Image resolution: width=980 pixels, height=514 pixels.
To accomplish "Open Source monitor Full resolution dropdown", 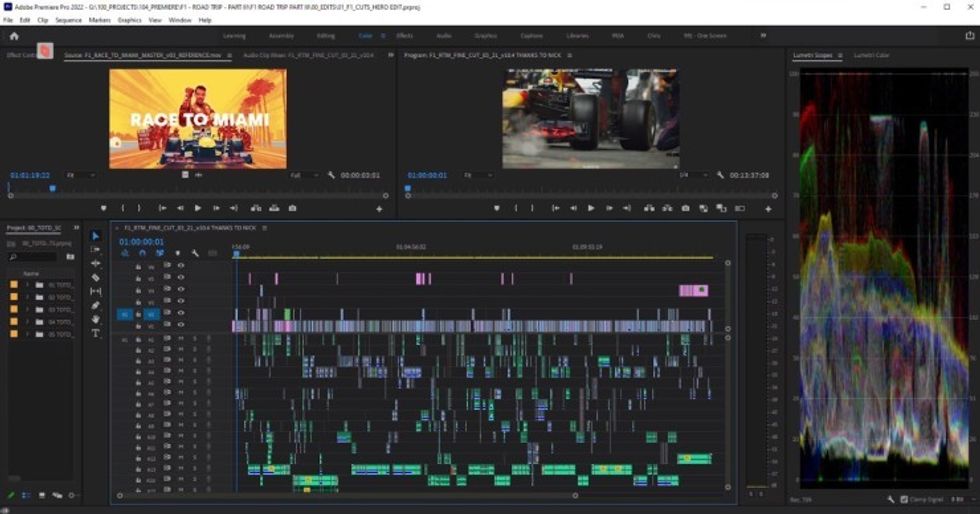I will click(304, 175).
